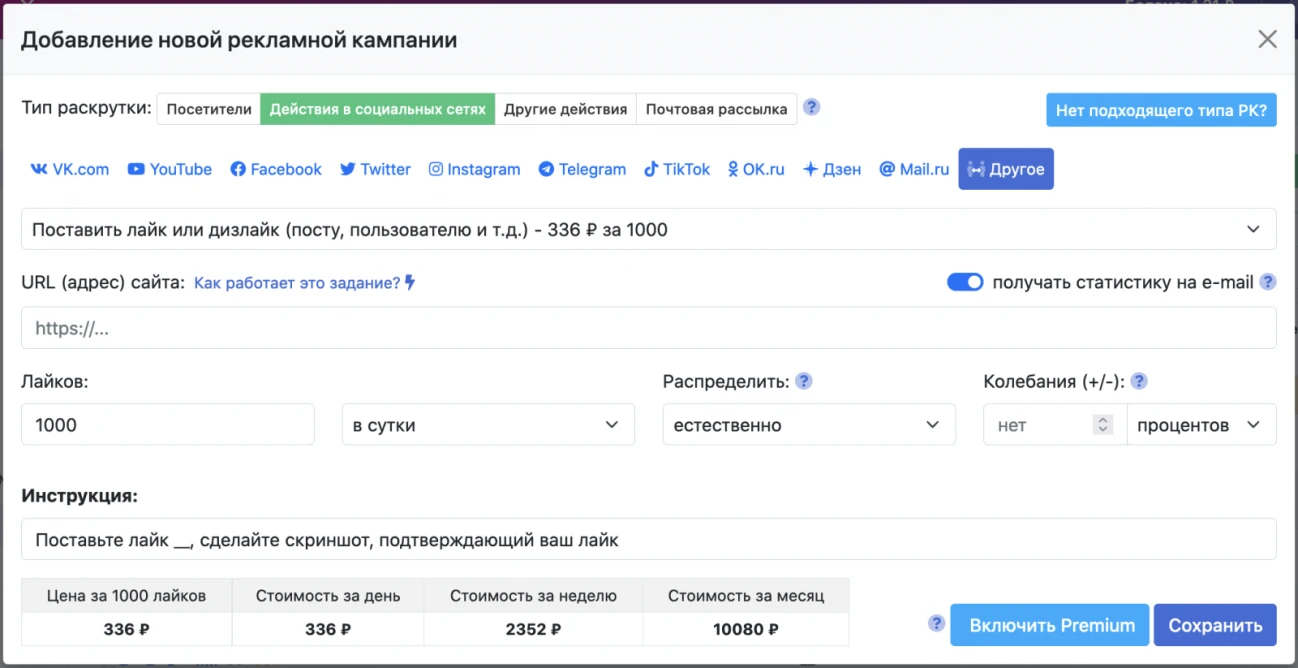
Task: Click the help icon left of Включить Premium
Action: point(936,624)
